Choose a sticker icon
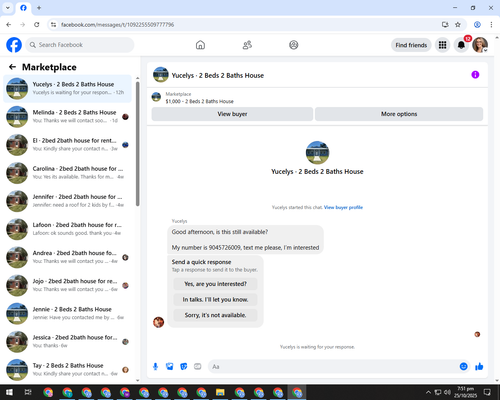The image size is (500, 400). point(184,367)
